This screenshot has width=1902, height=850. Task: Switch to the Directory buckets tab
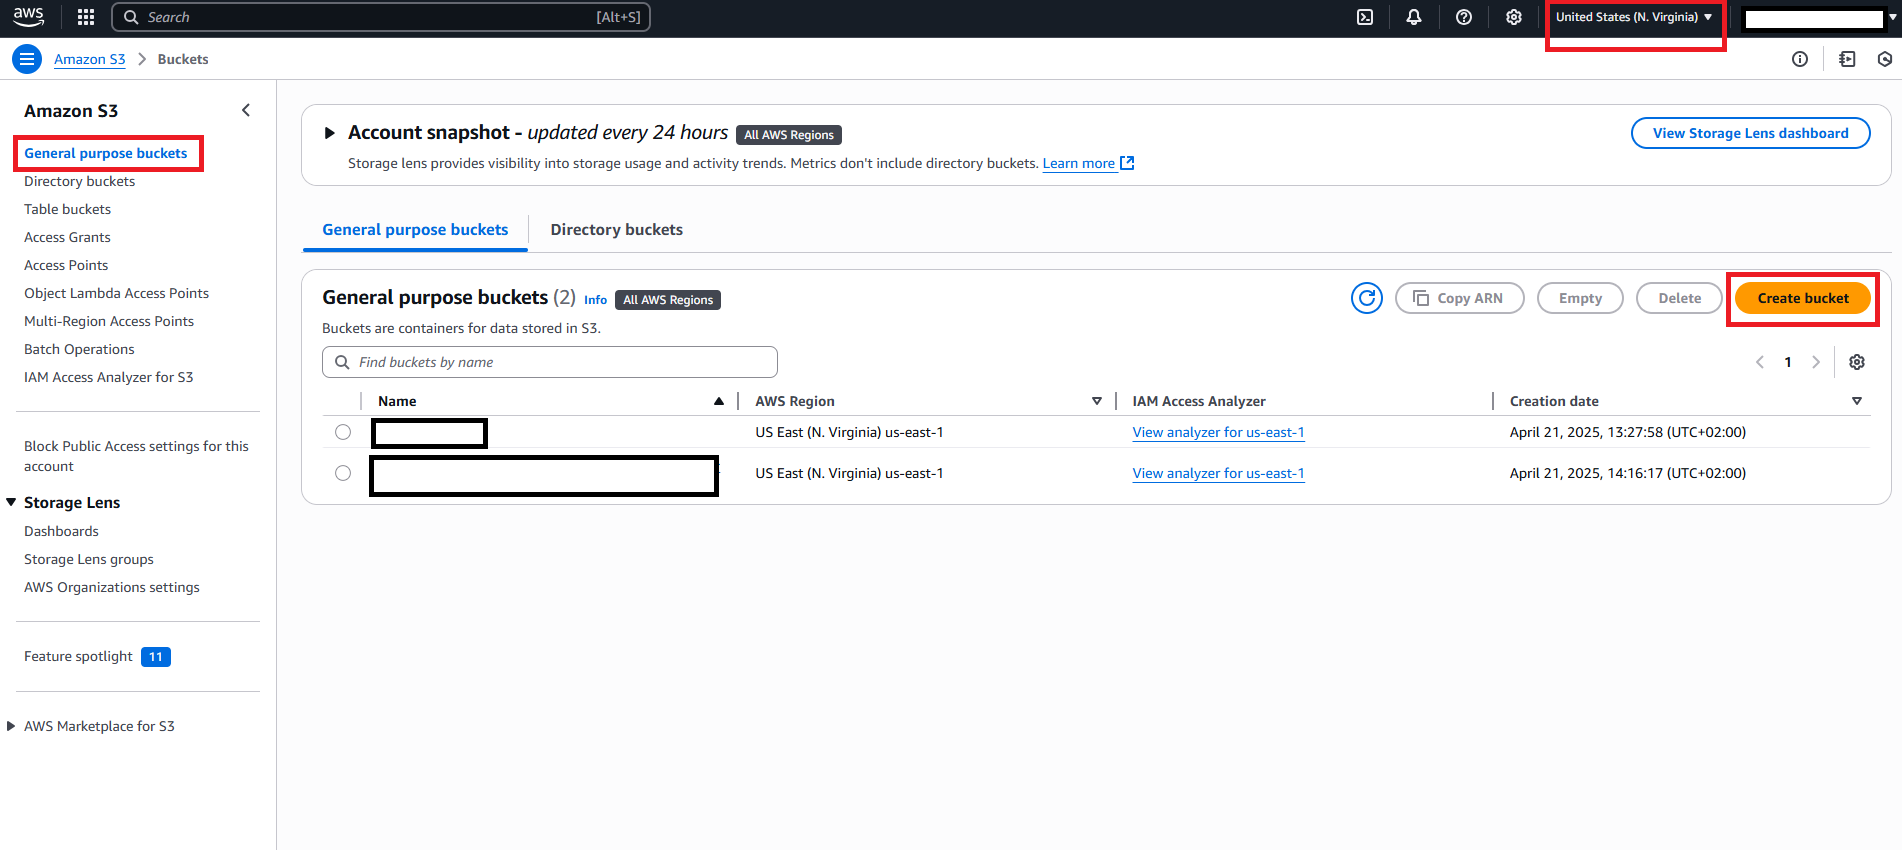[617, 229]
